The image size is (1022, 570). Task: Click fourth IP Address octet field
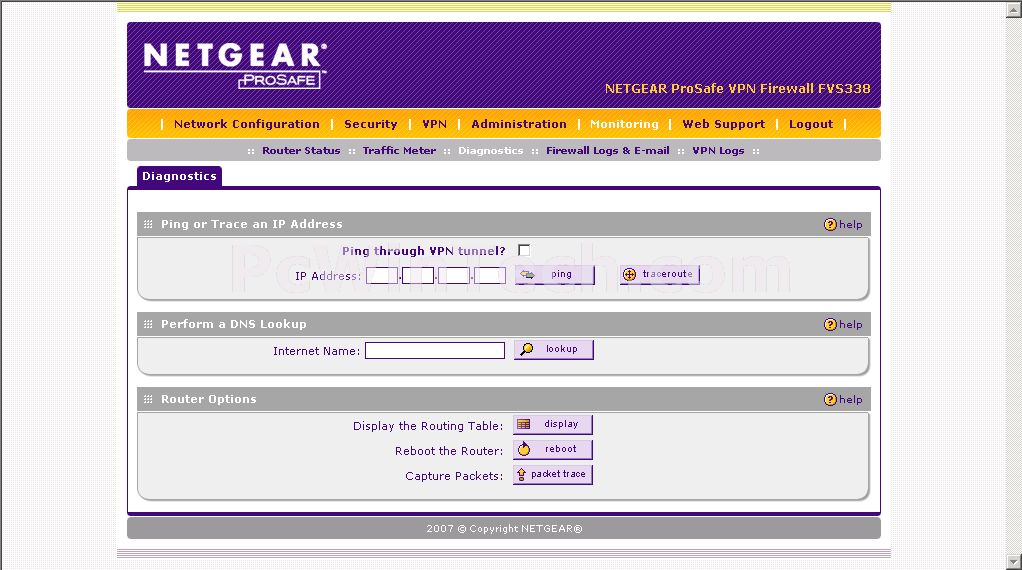[489, 276]
